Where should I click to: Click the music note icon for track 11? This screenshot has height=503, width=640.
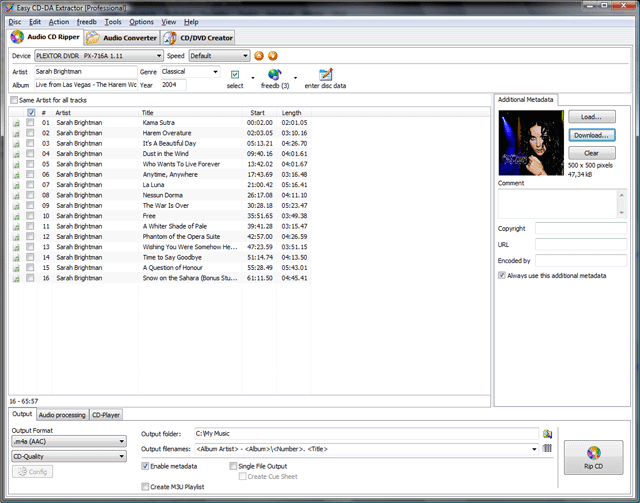coord(16,227)
